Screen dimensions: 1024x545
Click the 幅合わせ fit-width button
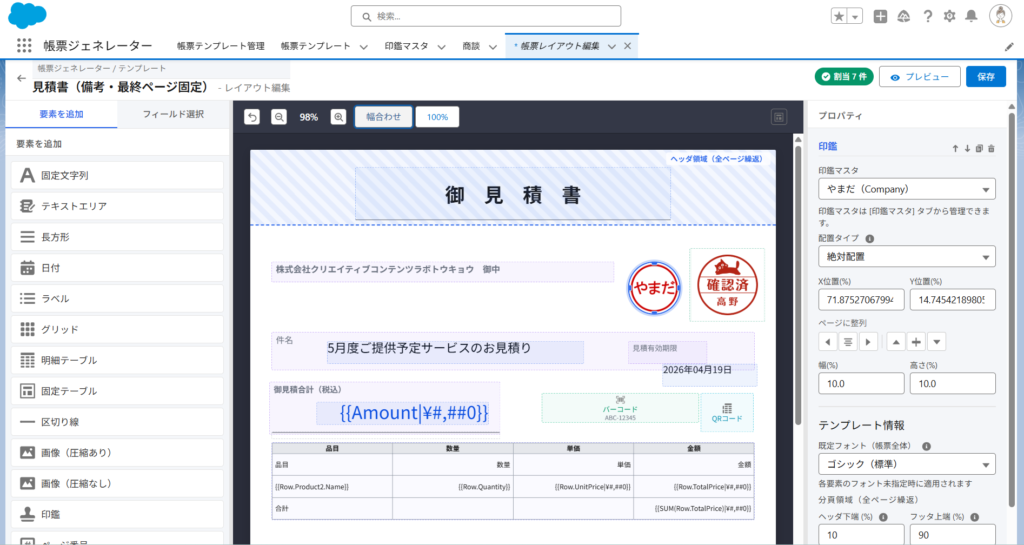pyautogui.click(x=383, y=117)
